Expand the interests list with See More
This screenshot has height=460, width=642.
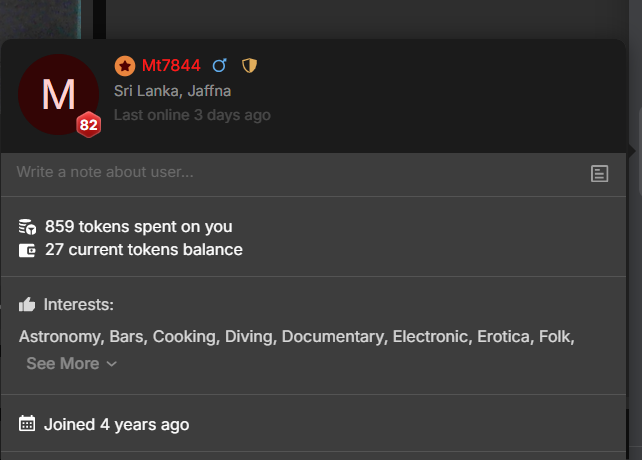click(72, 364)
